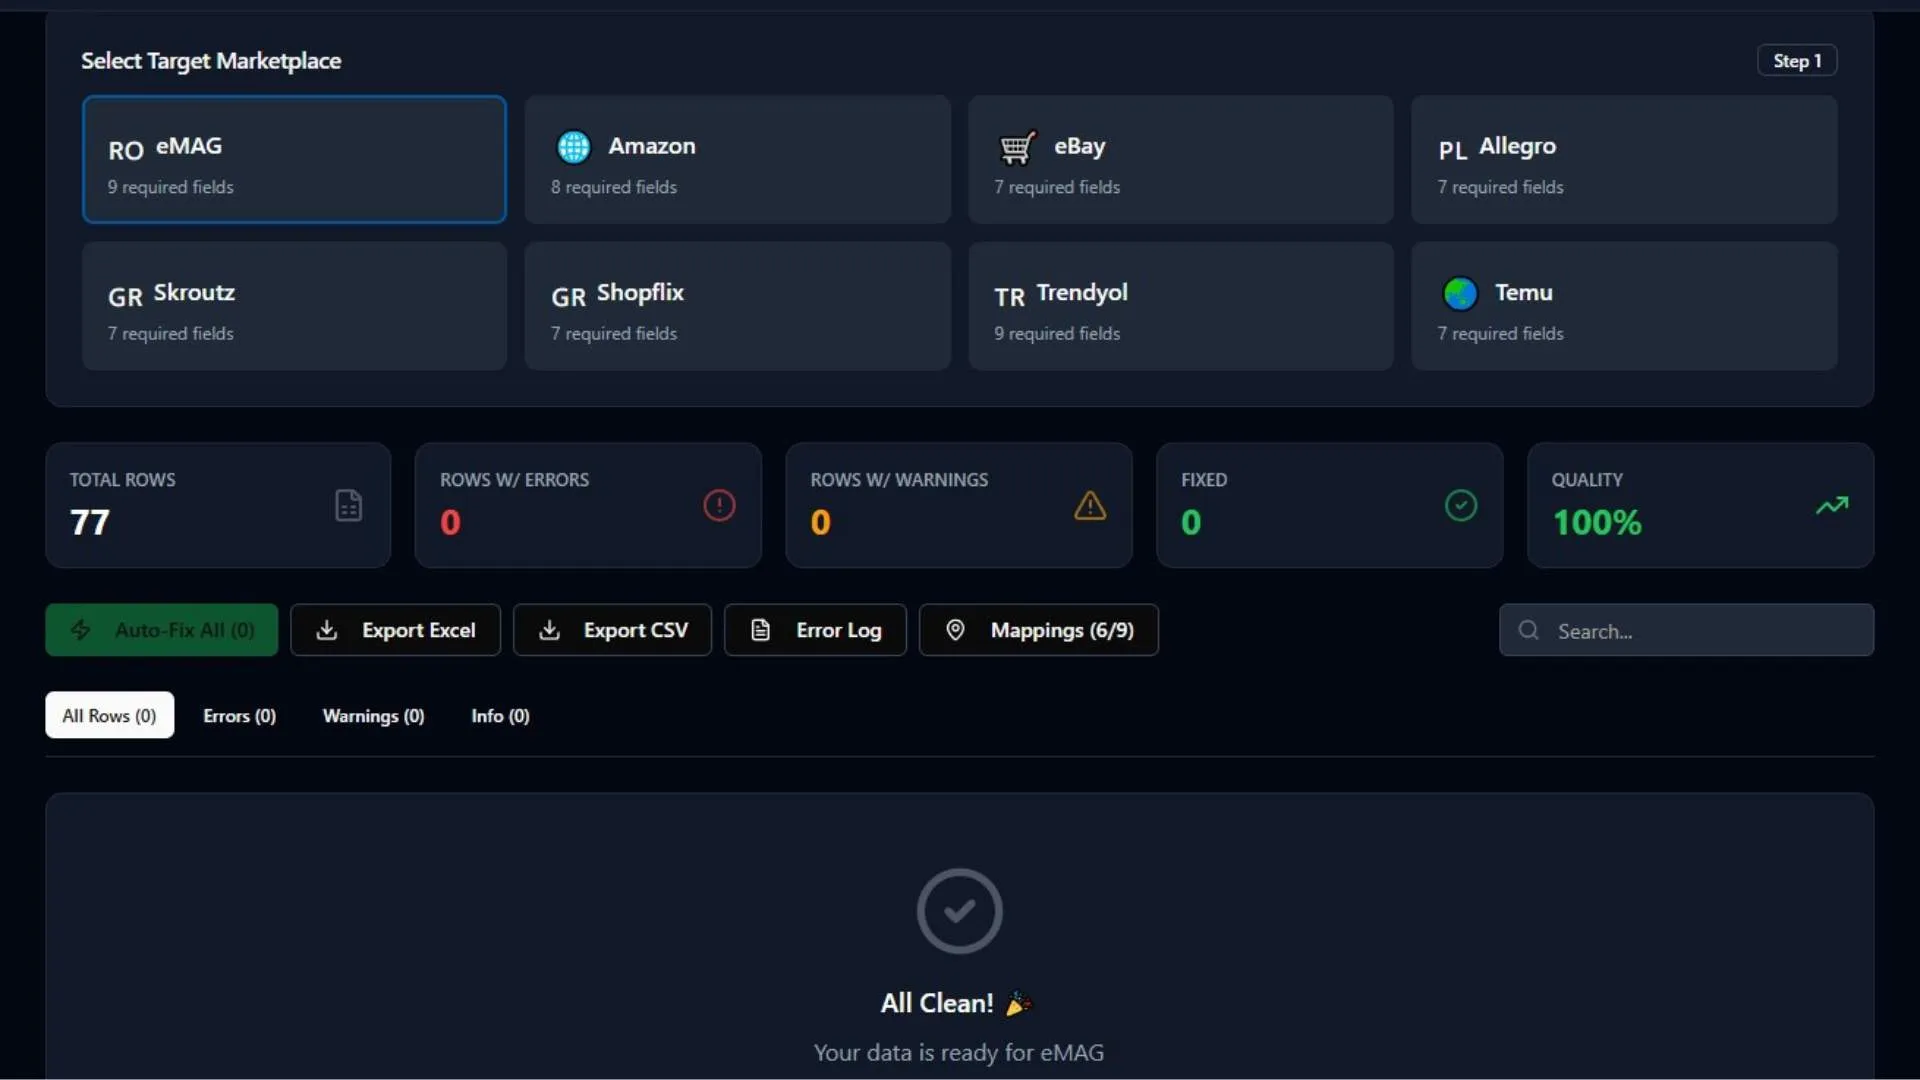Click the download icon on Export CSV
Screen dimensions: 1920x1080
[549, 630]
